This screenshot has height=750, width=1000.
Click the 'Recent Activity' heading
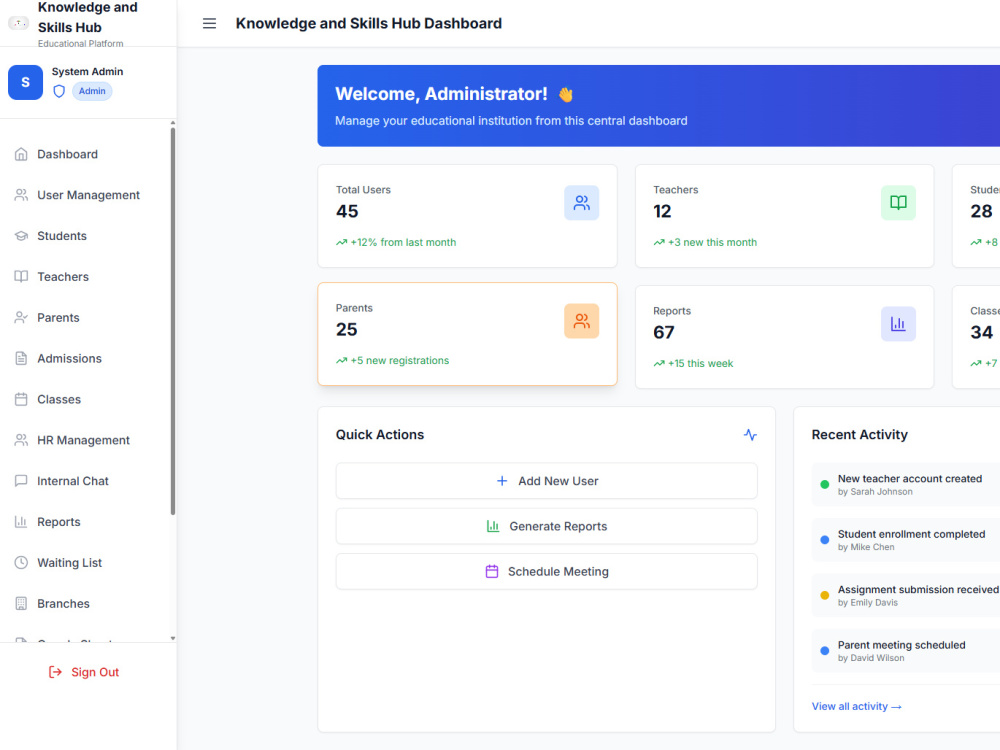[860, 435]
